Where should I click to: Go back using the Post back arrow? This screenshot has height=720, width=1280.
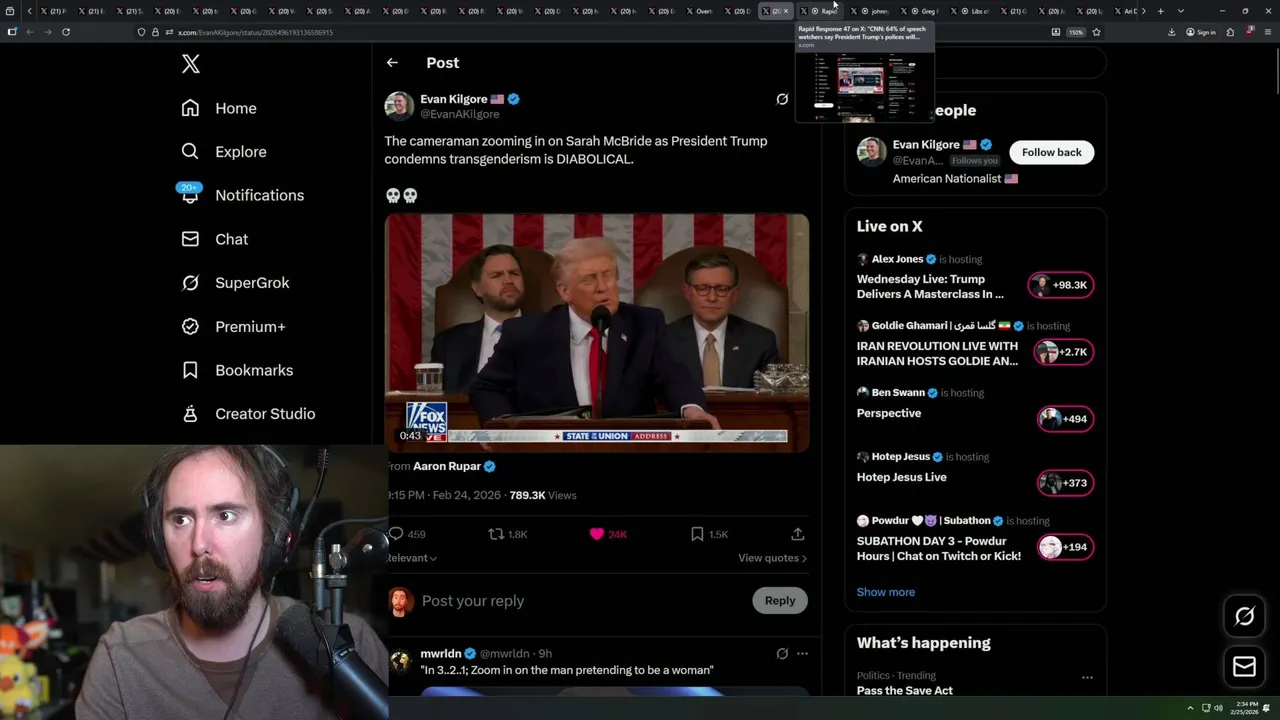(392, 62)
